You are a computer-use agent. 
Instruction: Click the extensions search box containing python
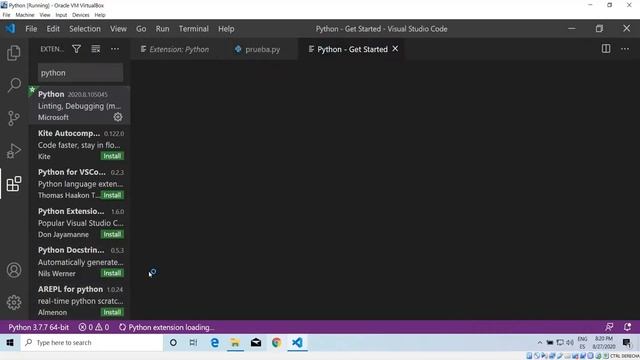pyautogui.click(x=80, y=73)
